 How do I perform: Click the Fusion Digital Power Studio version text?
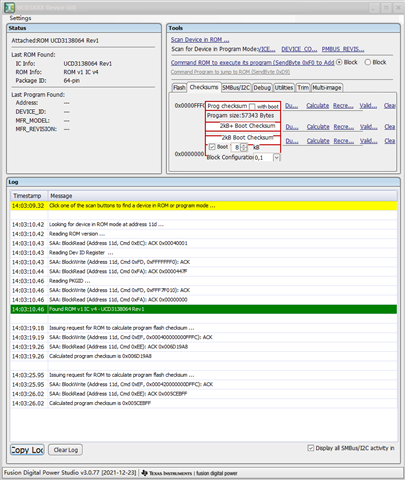point(70,473)
